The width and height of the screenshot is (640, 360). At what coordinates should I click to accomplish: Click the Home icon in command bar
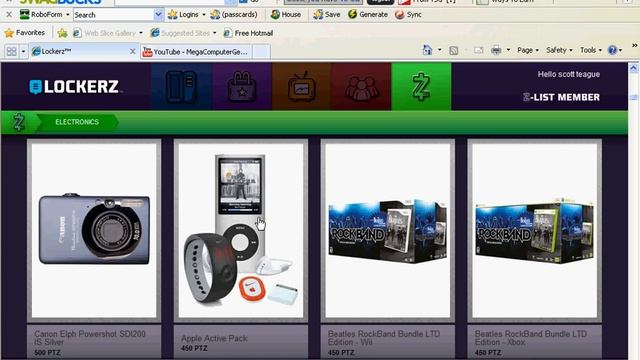click(427, 50)
